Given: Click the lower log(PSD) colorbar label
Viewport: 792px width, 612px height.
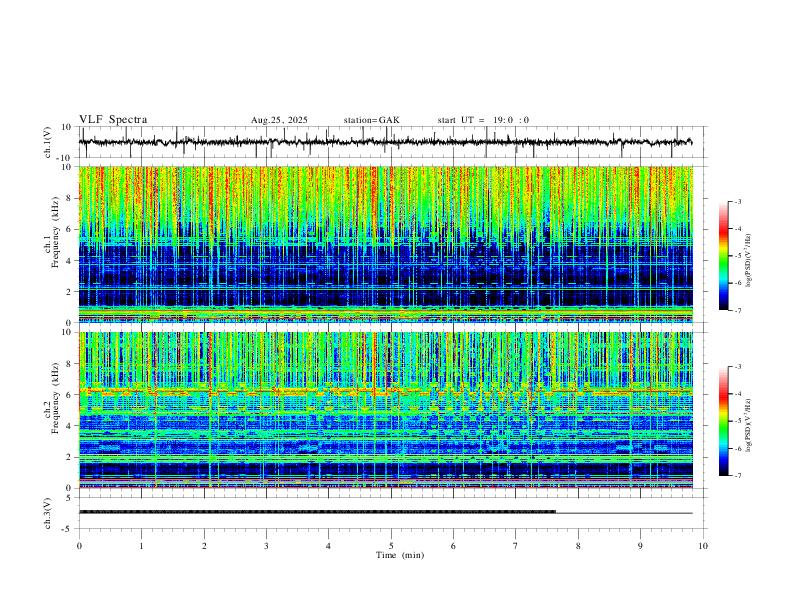Looking at the screenshot, I should pyautogui.click(x=749, y=426).
